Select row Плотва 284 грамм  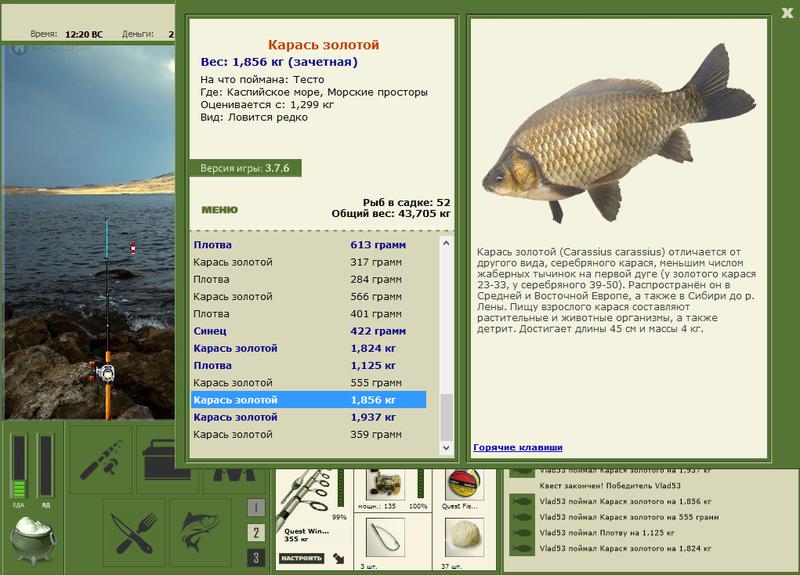[x=308, y=280]
